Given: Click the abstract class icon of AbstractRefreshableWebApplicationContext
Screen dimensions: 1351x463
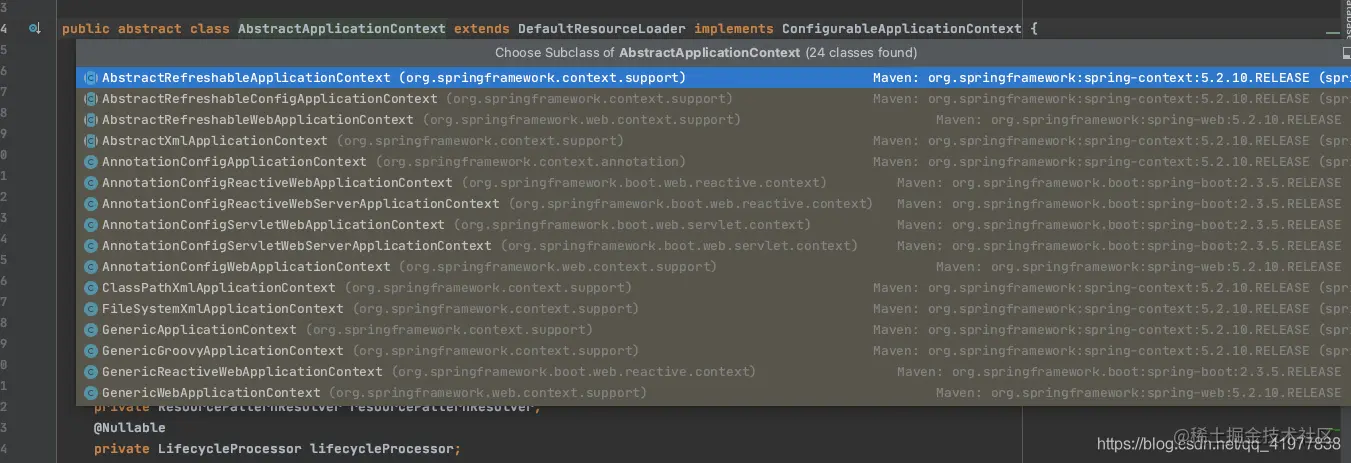Looking at the screenshot, I should (x=91, y=119).
